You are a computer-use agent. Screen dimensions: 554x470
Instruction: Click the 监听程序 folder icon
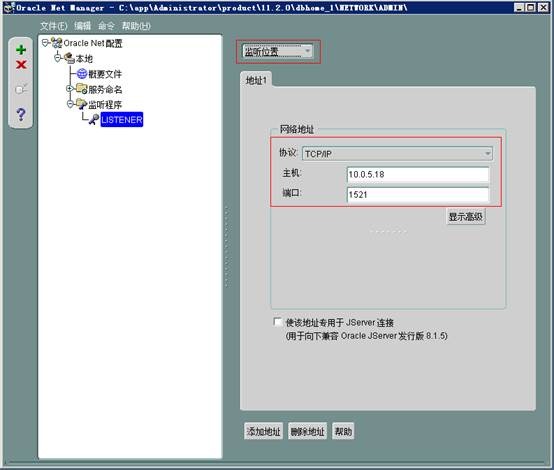coord(82,104)
